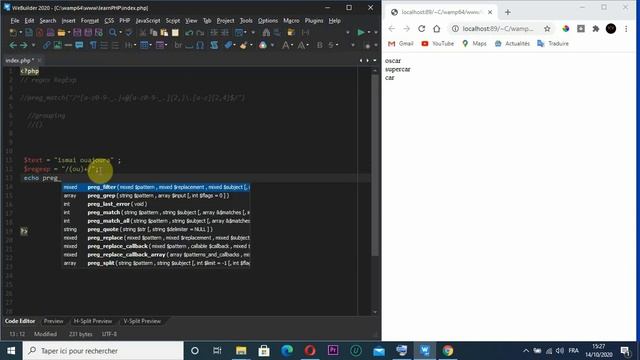Viewport: 640px width, 360px height.
Task: Open the Traduire bookmark in Chrome
Action: pos(553,43)
